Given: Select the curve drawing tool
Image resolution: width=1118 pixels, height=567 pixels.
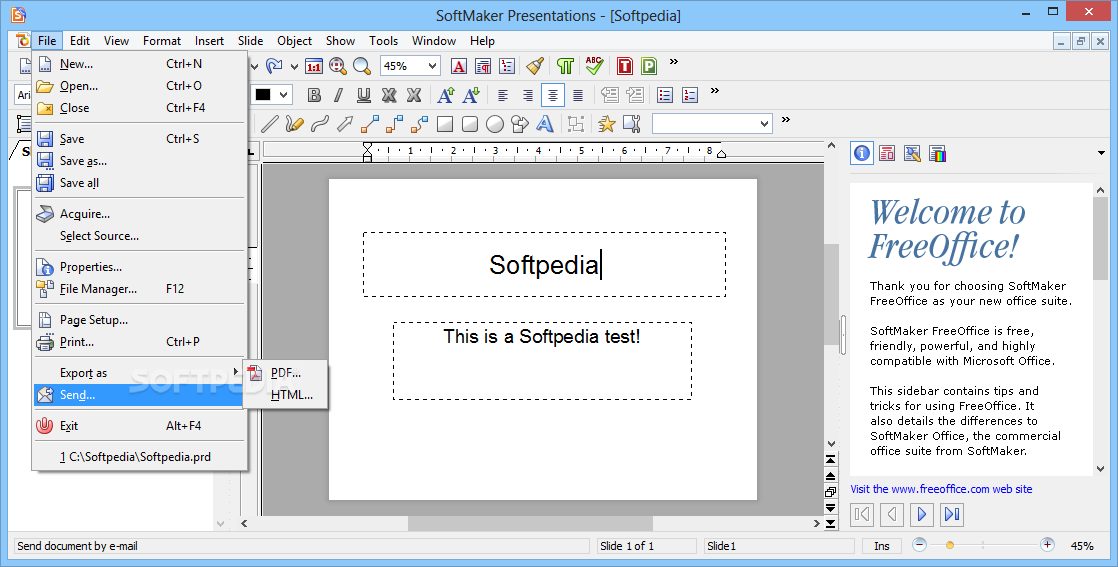Looking at the screenshot, I should point(320,124).
